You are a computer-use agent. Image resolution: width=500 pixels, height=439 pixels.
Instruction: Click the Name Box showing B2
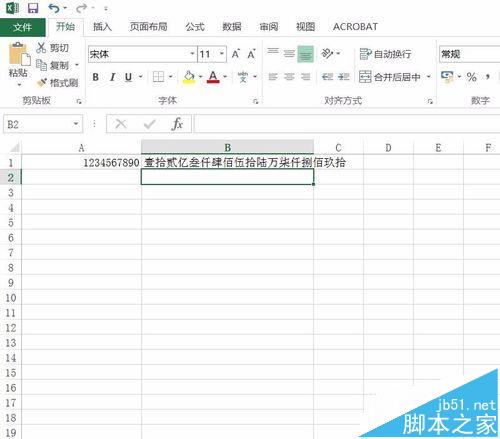37,124
